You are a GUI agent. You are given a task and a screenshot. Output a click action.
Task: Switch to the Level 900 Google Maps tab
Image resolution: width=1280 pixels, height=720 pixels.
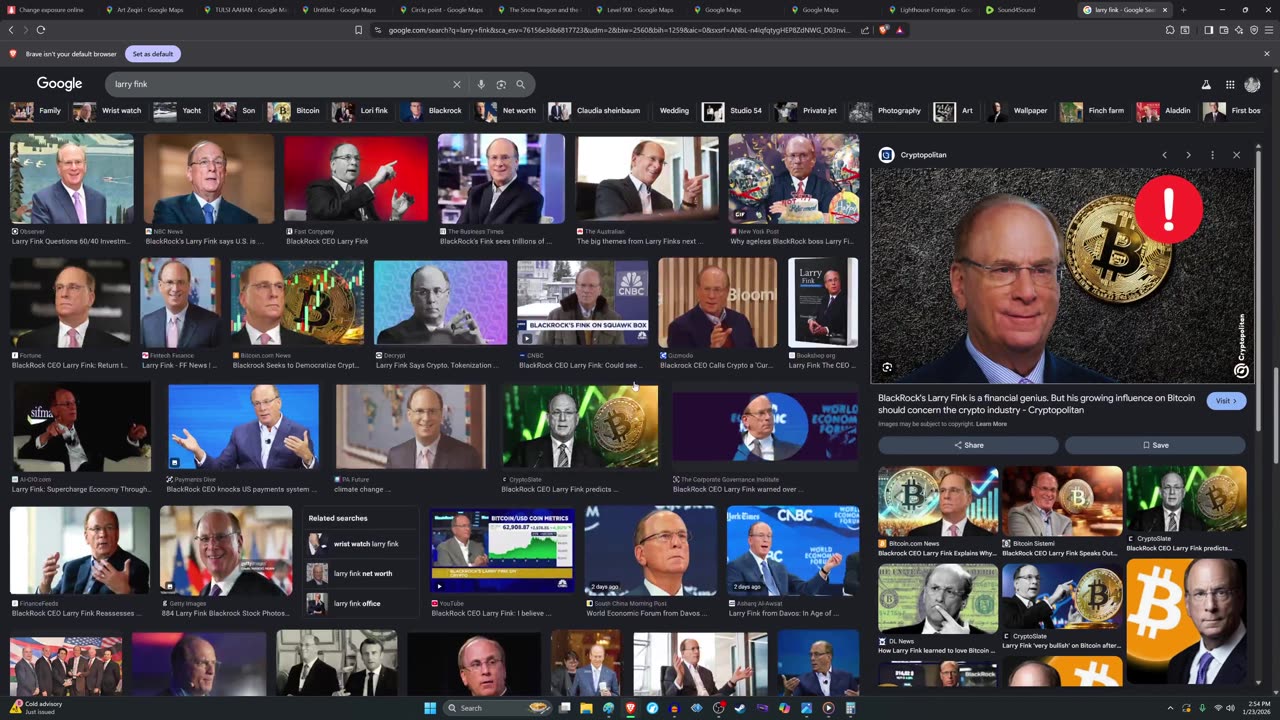point(636,10)
